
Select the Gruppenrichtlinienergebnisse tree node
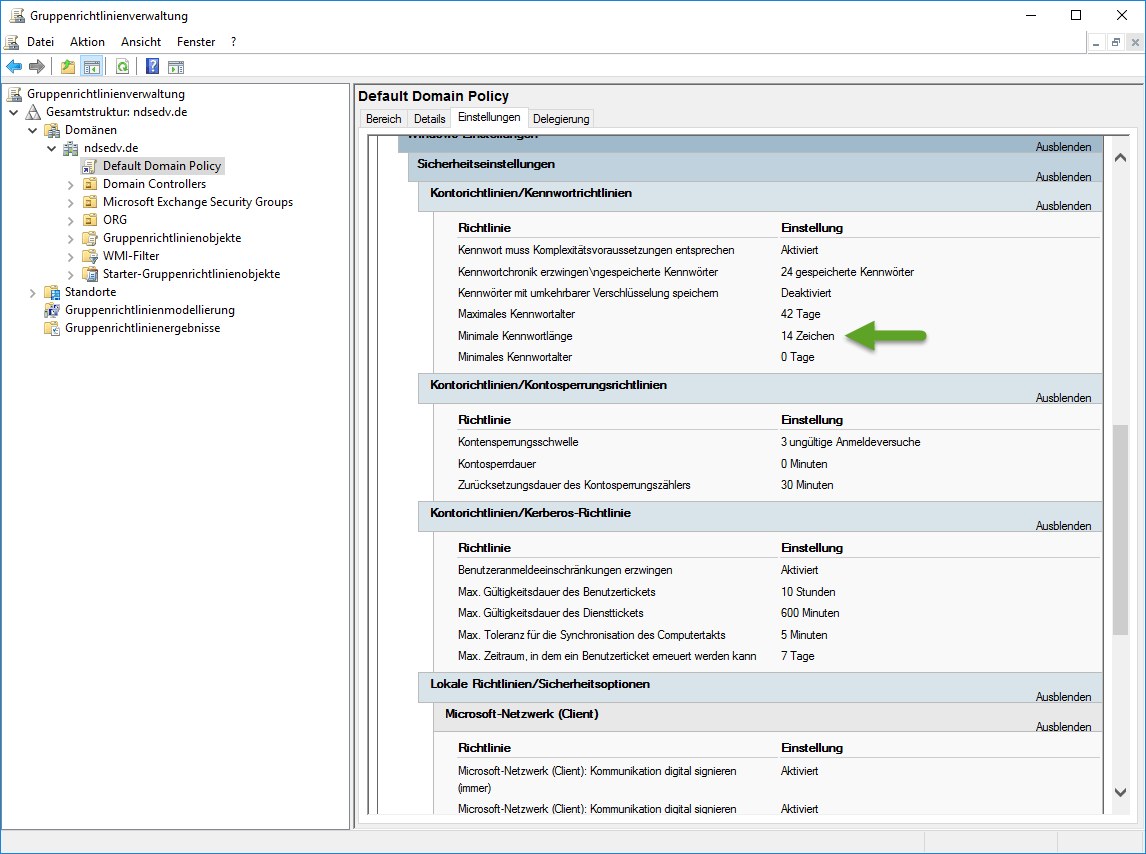(142, 328)
